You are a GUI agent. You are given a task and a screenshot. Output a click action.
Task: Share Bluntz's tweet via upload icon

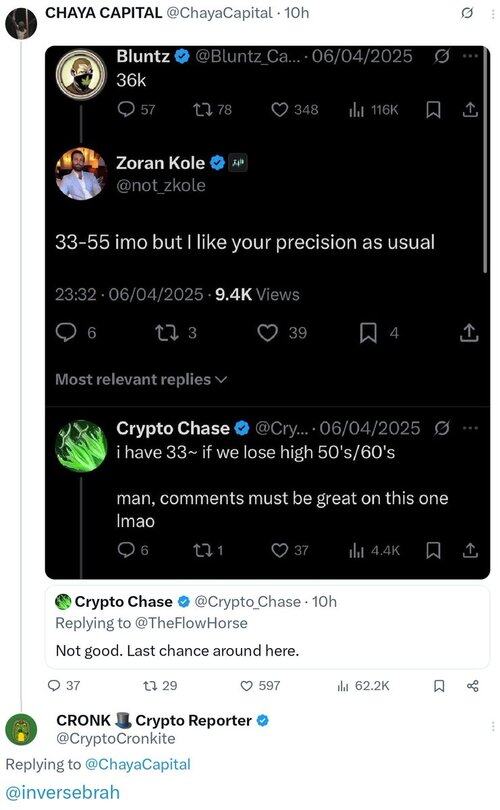pos(470,110)
